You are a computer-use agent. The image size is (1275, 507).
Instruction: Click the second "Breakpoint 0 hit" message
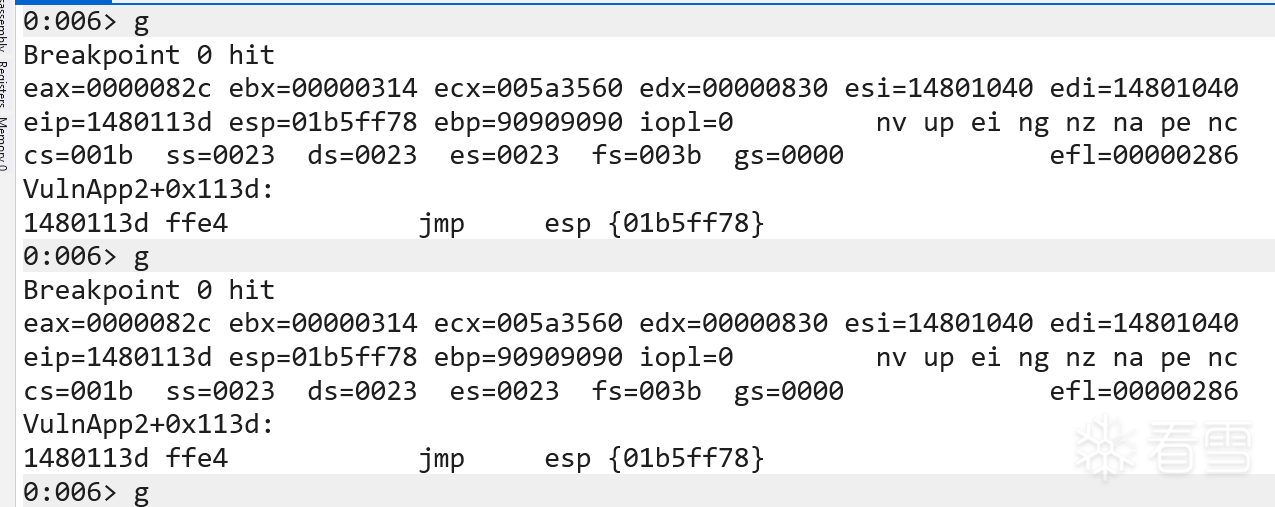point(148,290)
